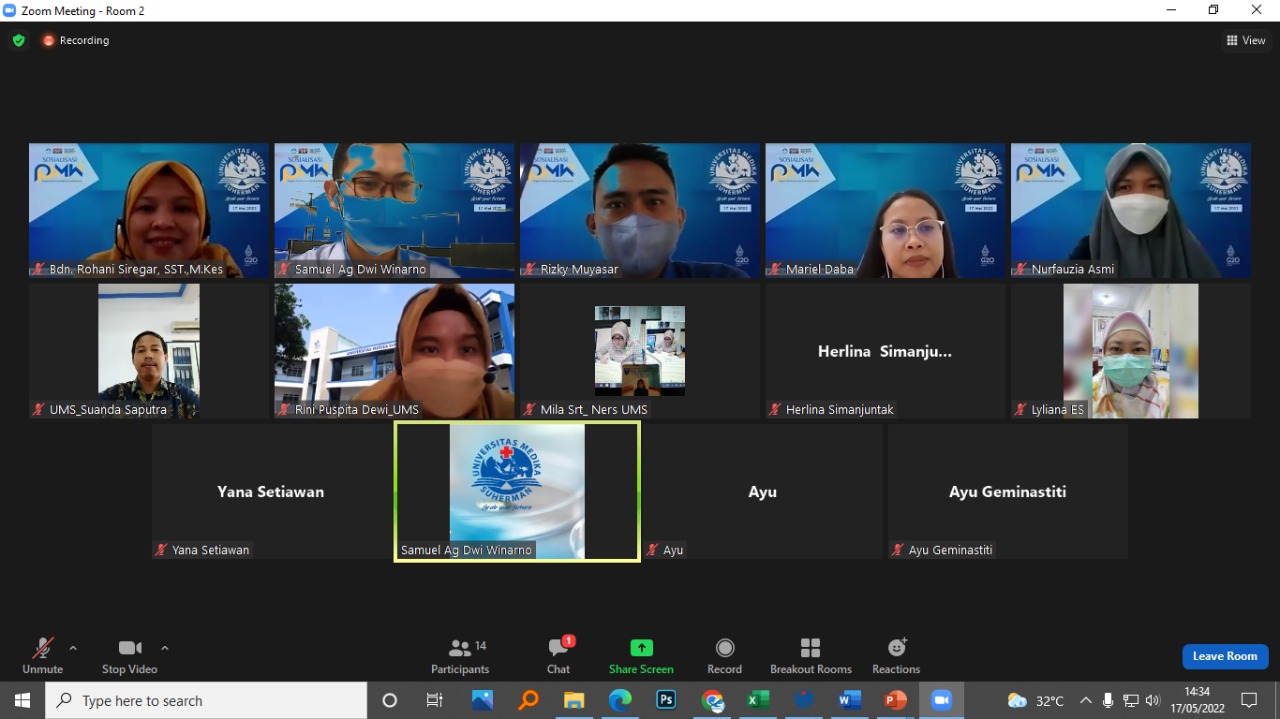The width and height of the screenshot is (1280, 719).
Task: Open the View layout menu
Action: pos(1246,41)
